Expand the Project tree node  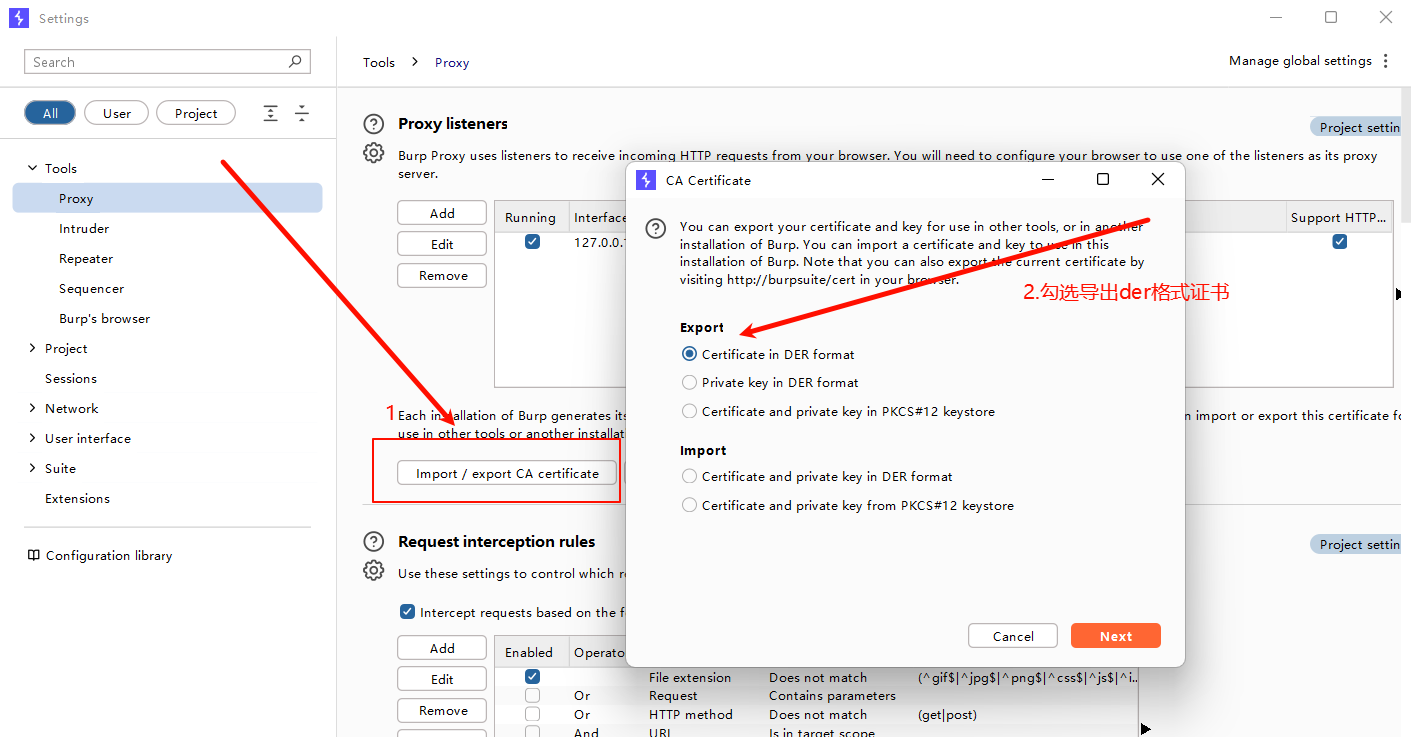(x=32, y=348)
